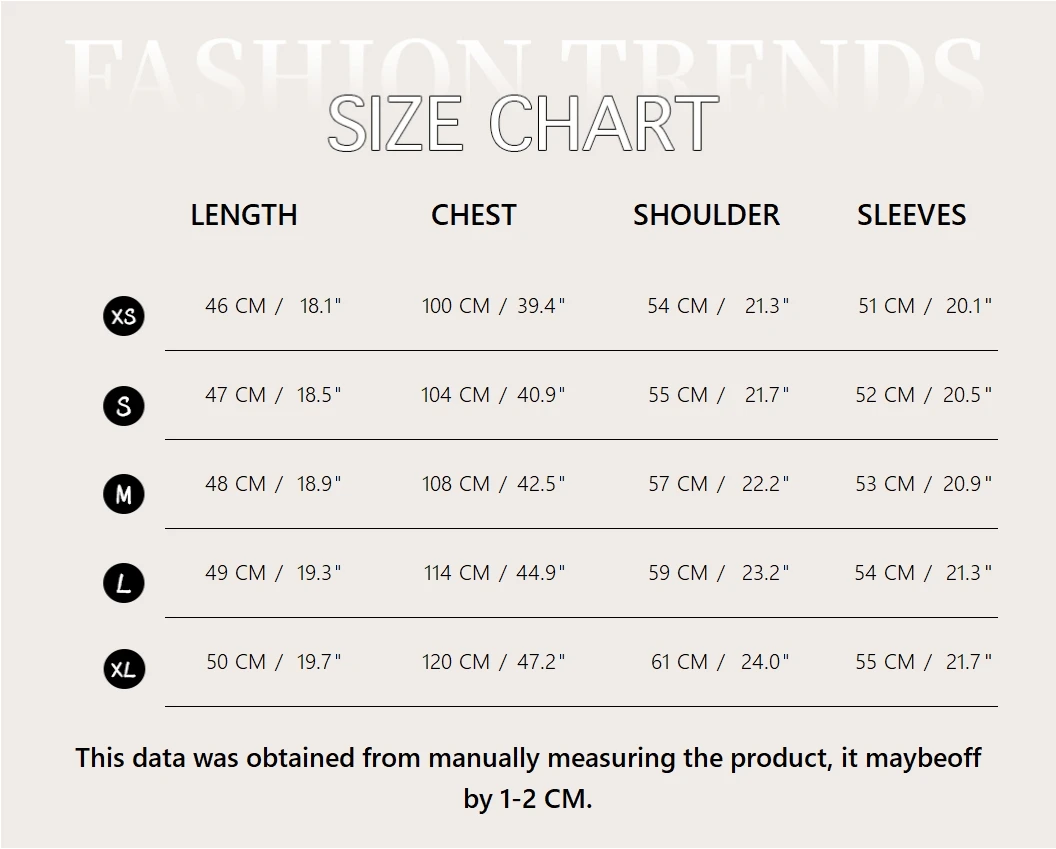Click the S size badge icon
Viewport: 1056px width, 849px height.
(124, 405)
